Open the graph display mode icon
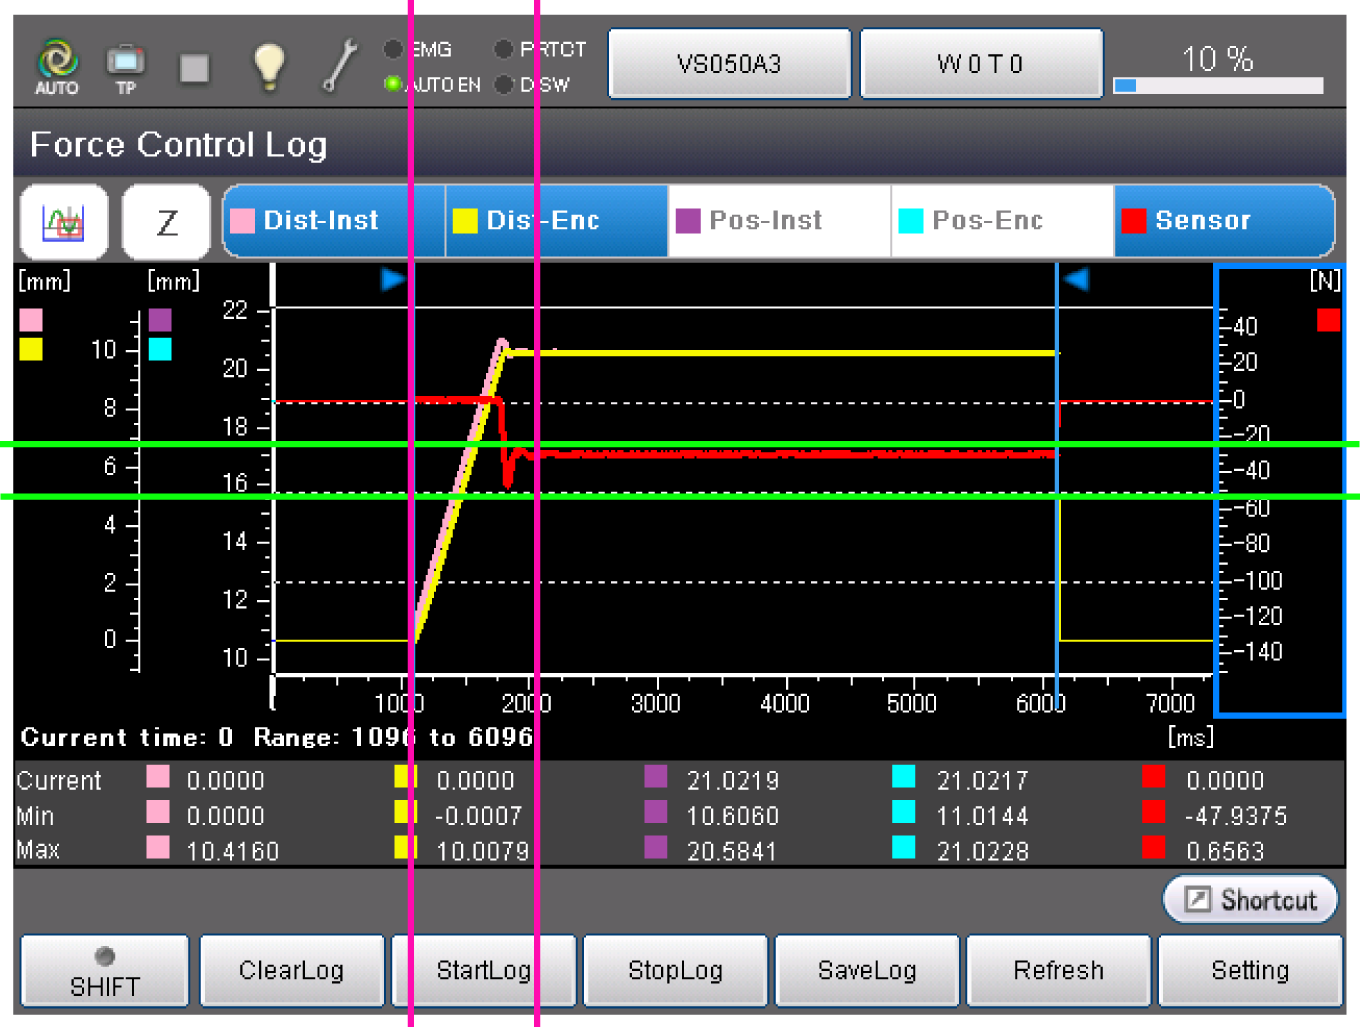Screen dimensions: 1360x1027 pos(64,221)
